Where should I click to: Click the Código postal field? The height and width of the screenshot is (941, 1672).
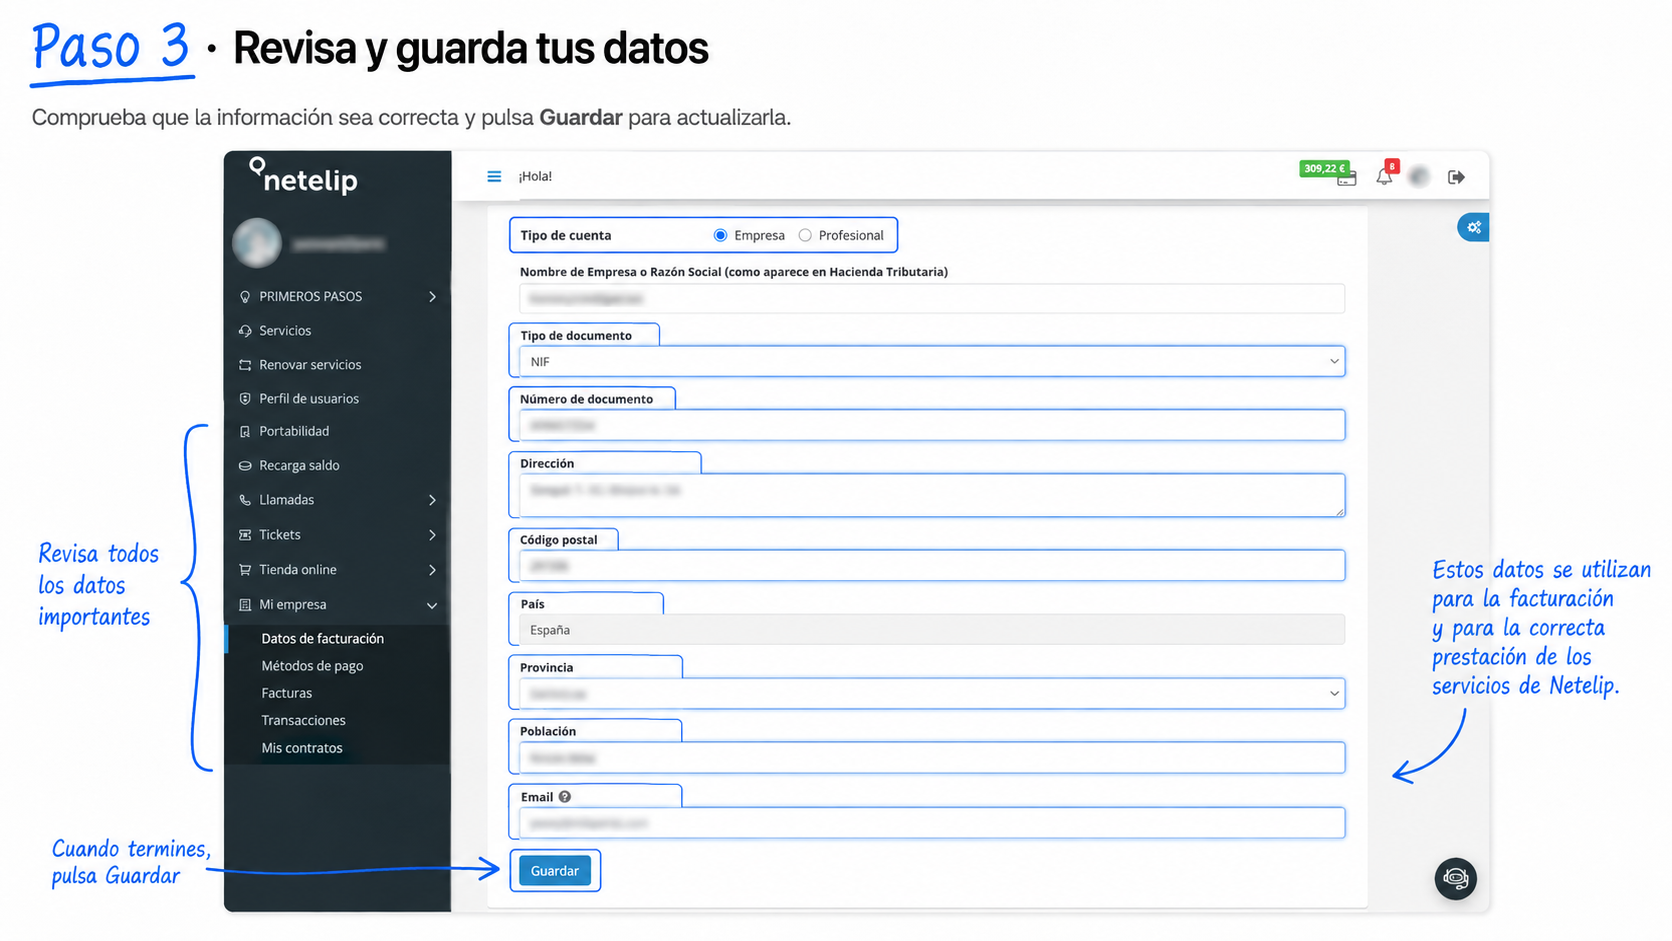point(931,565)
